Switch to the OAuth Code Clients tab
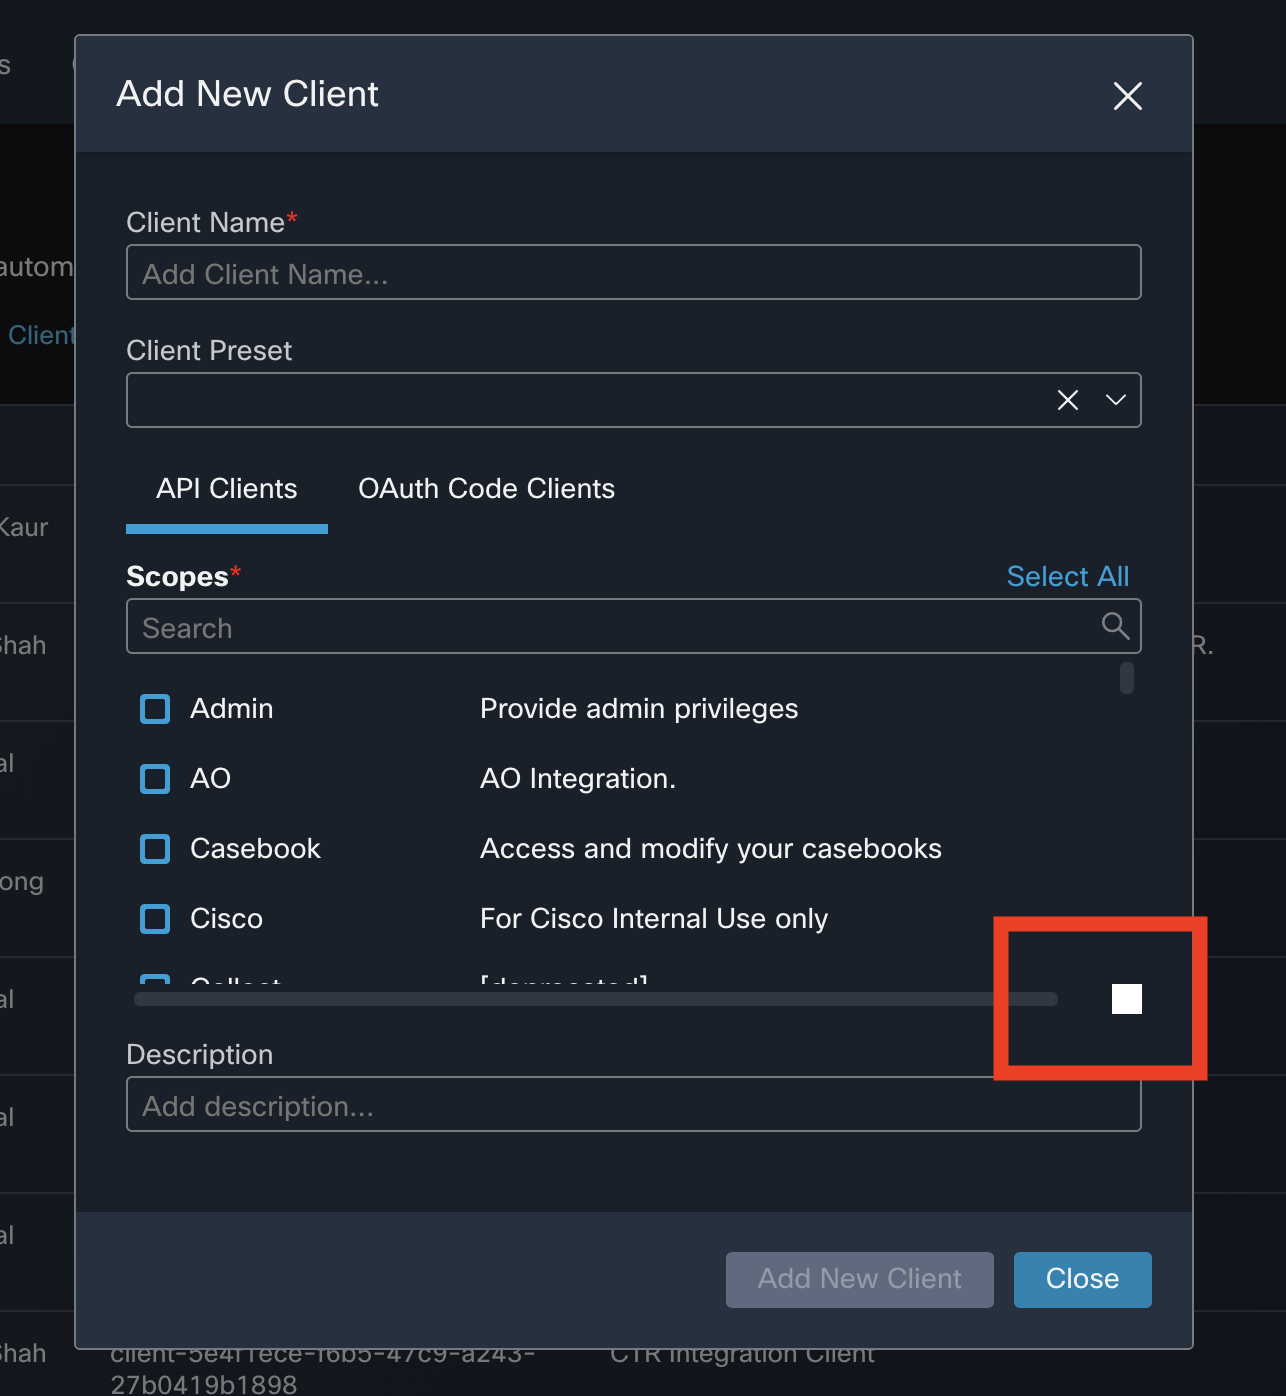 click(x=486, y=489)
